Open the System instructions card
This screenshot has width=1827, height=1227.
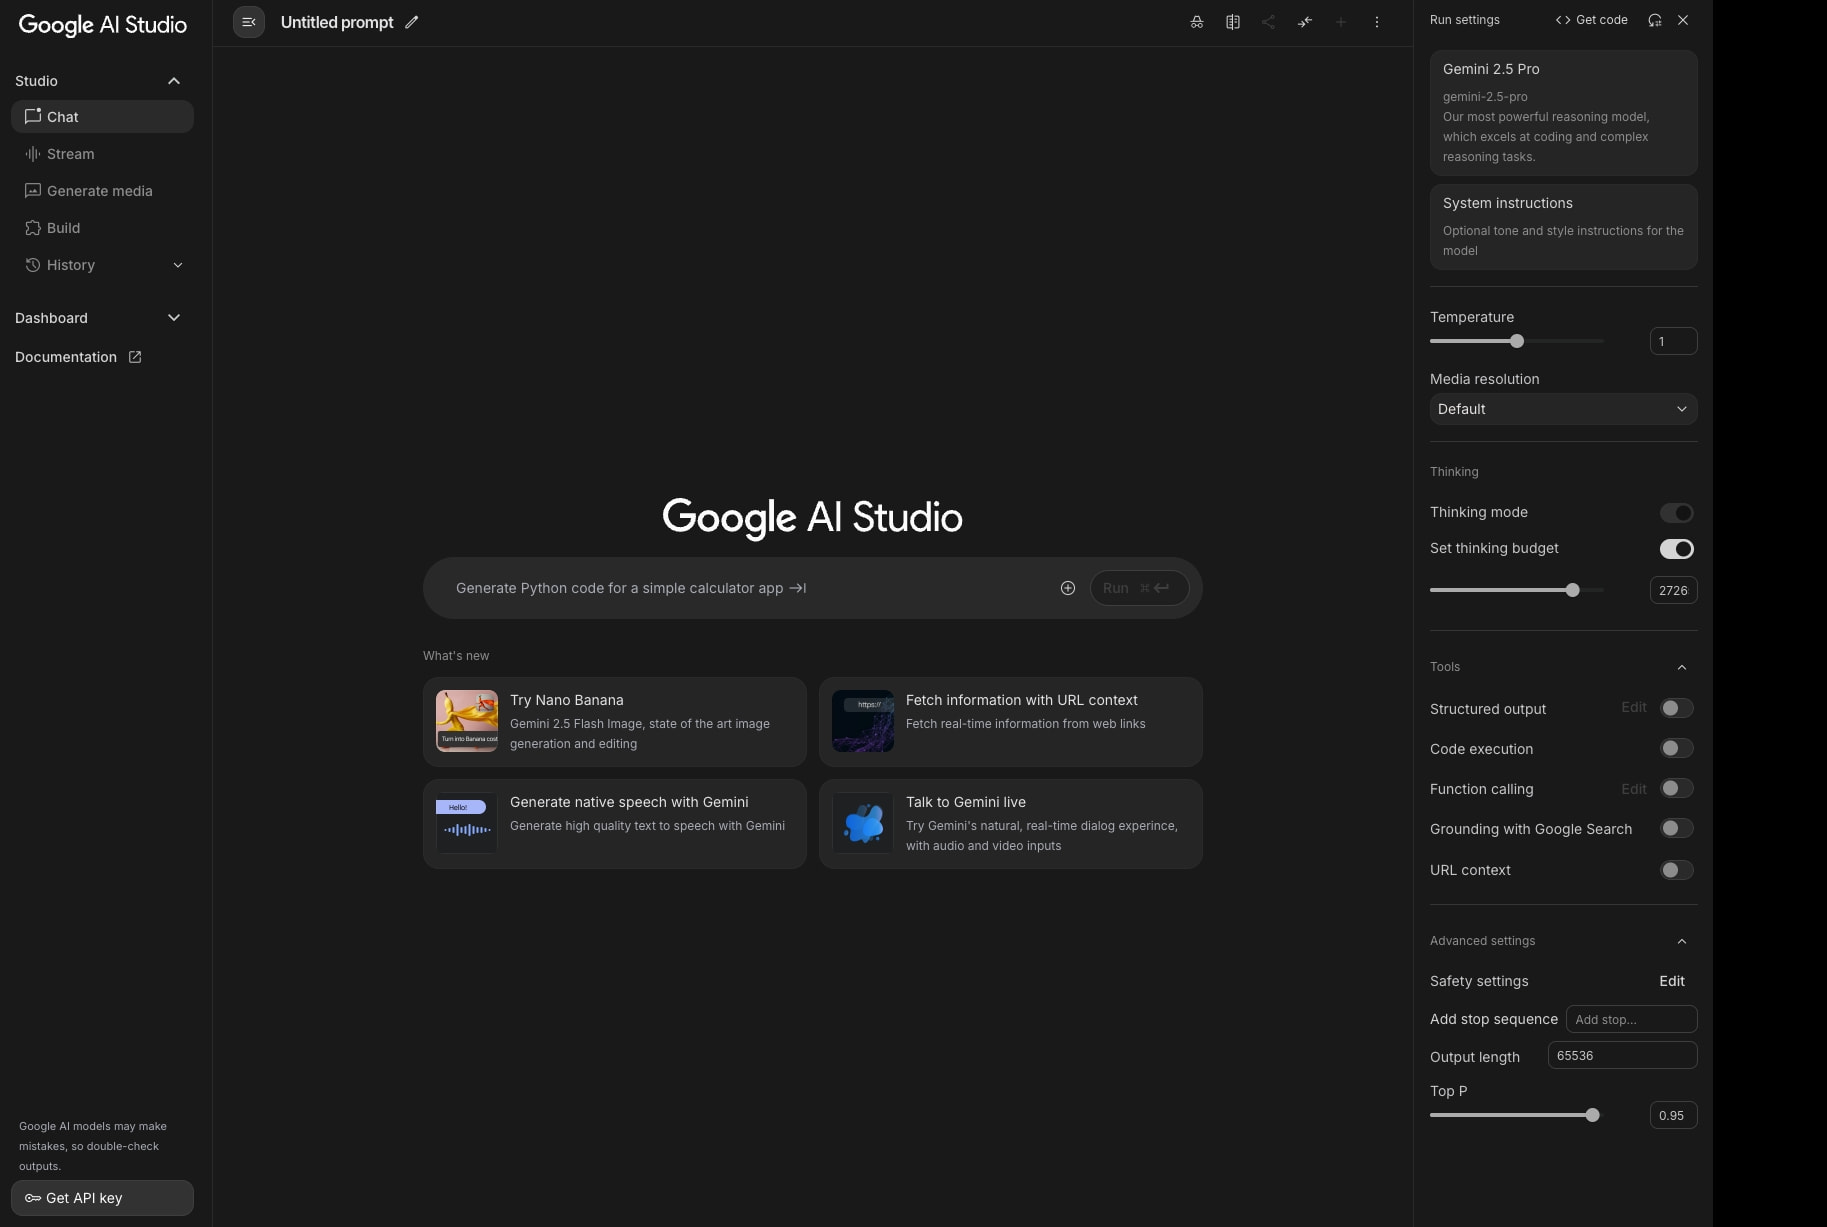pos(1564,227)
